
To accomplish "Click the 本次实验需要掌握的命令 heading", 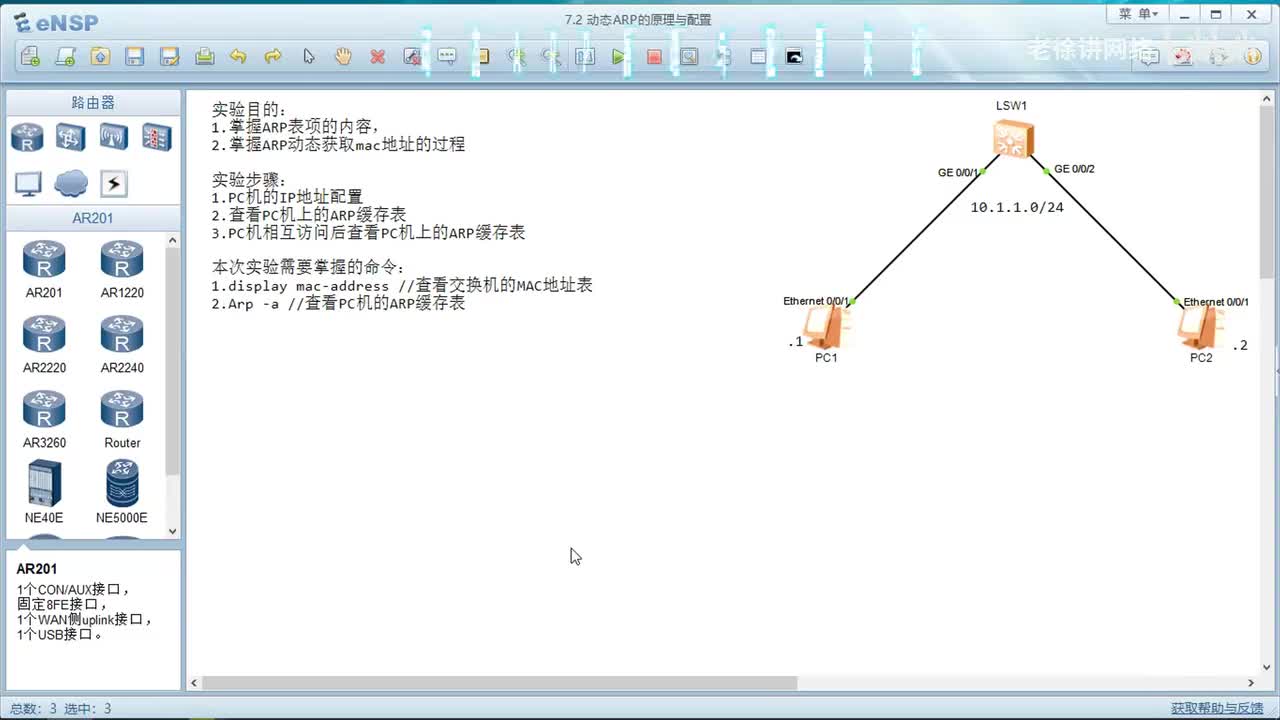I will [x=309, y=267].
